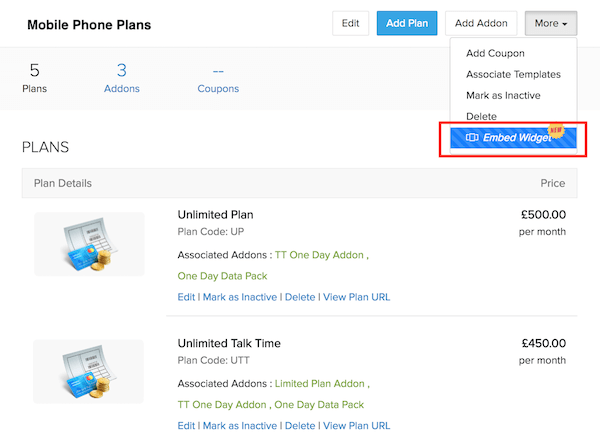The width and height of the screenshot is (600, 438).
Task: Open View Plan URL for Unlimited Plan
Action: point(356,297)
